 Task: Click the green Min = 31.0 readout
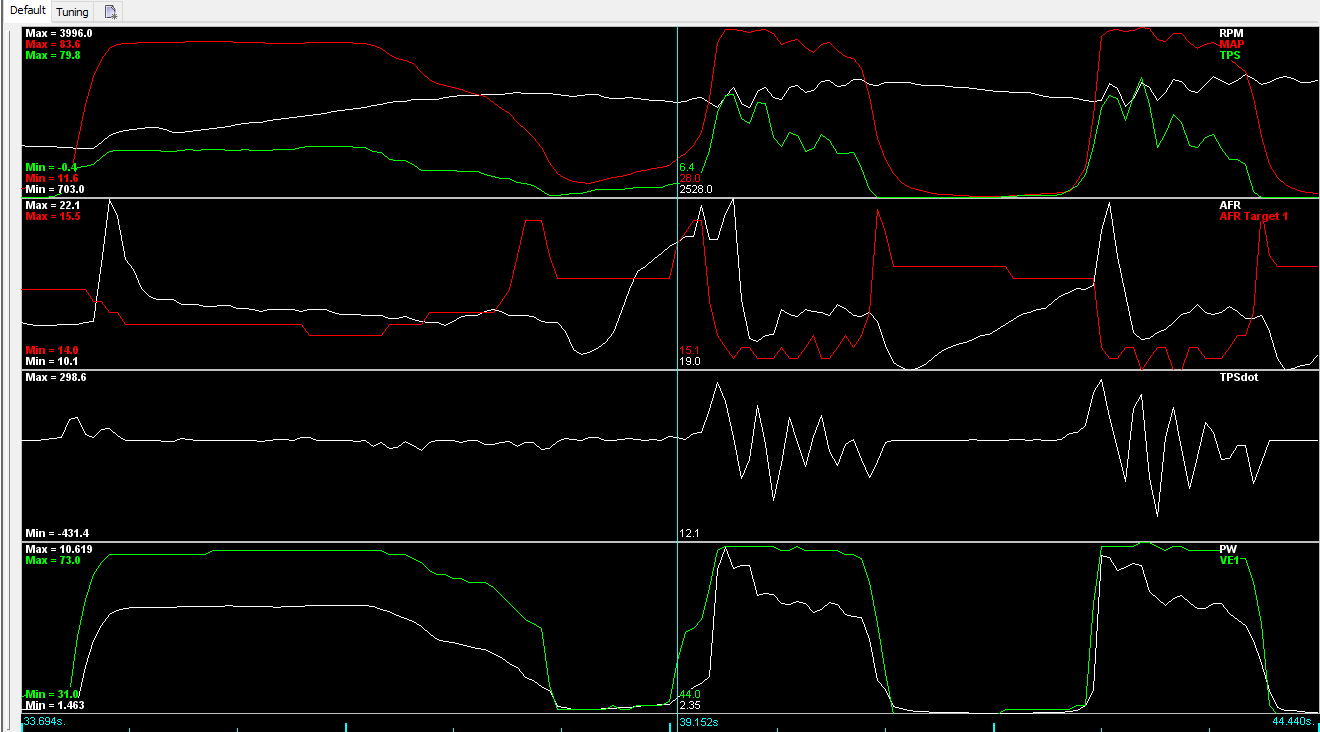[51, 694]
